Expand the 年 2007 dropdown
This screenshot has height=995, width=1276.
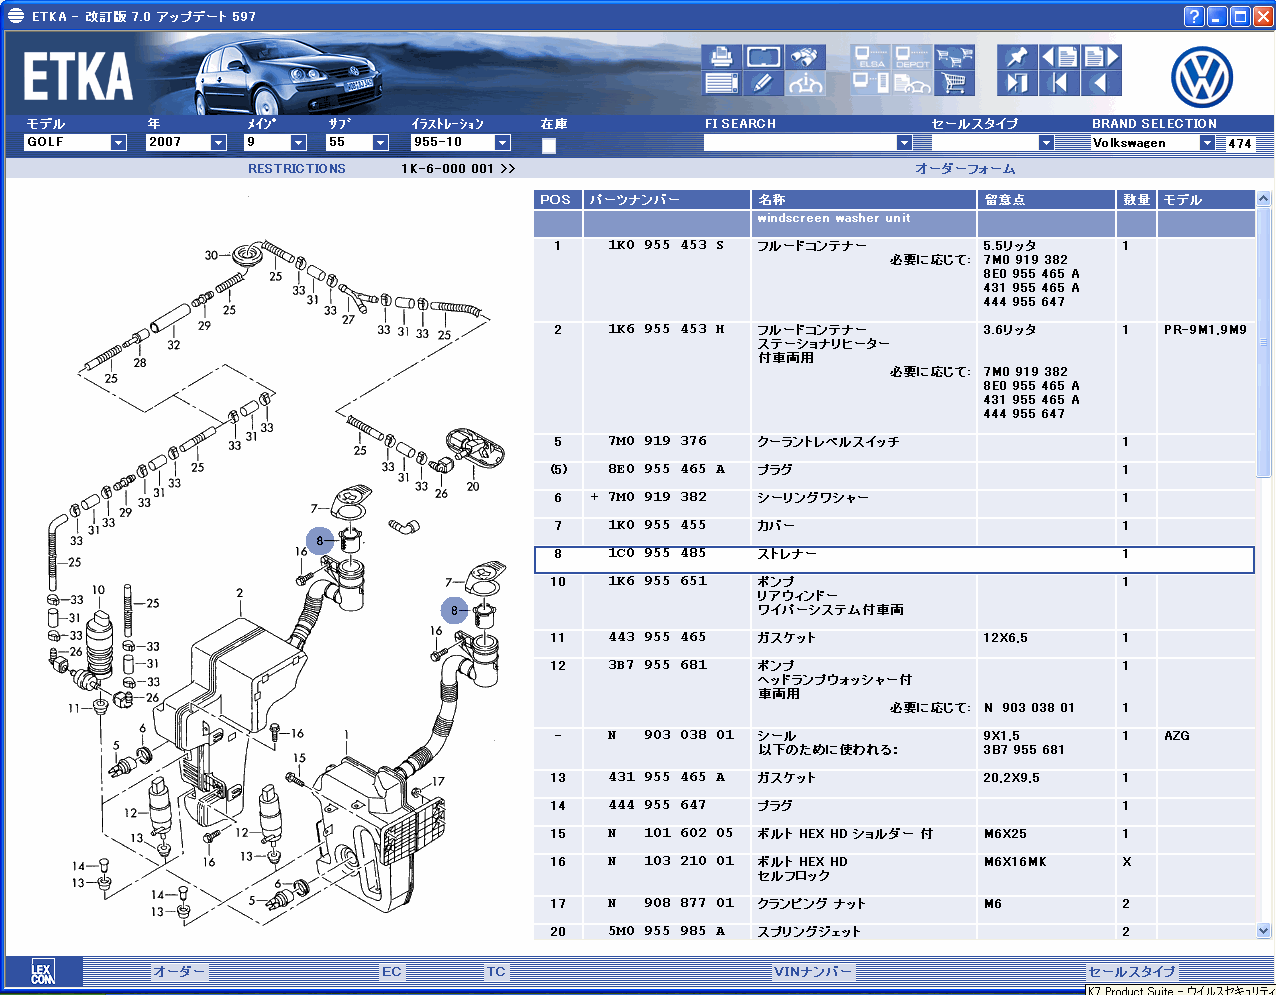(218, 143)
